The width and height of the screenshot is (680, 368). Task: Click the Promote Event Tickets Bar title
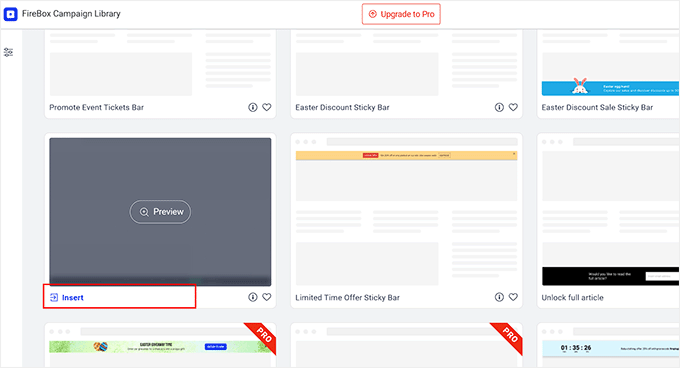(96, 107)
